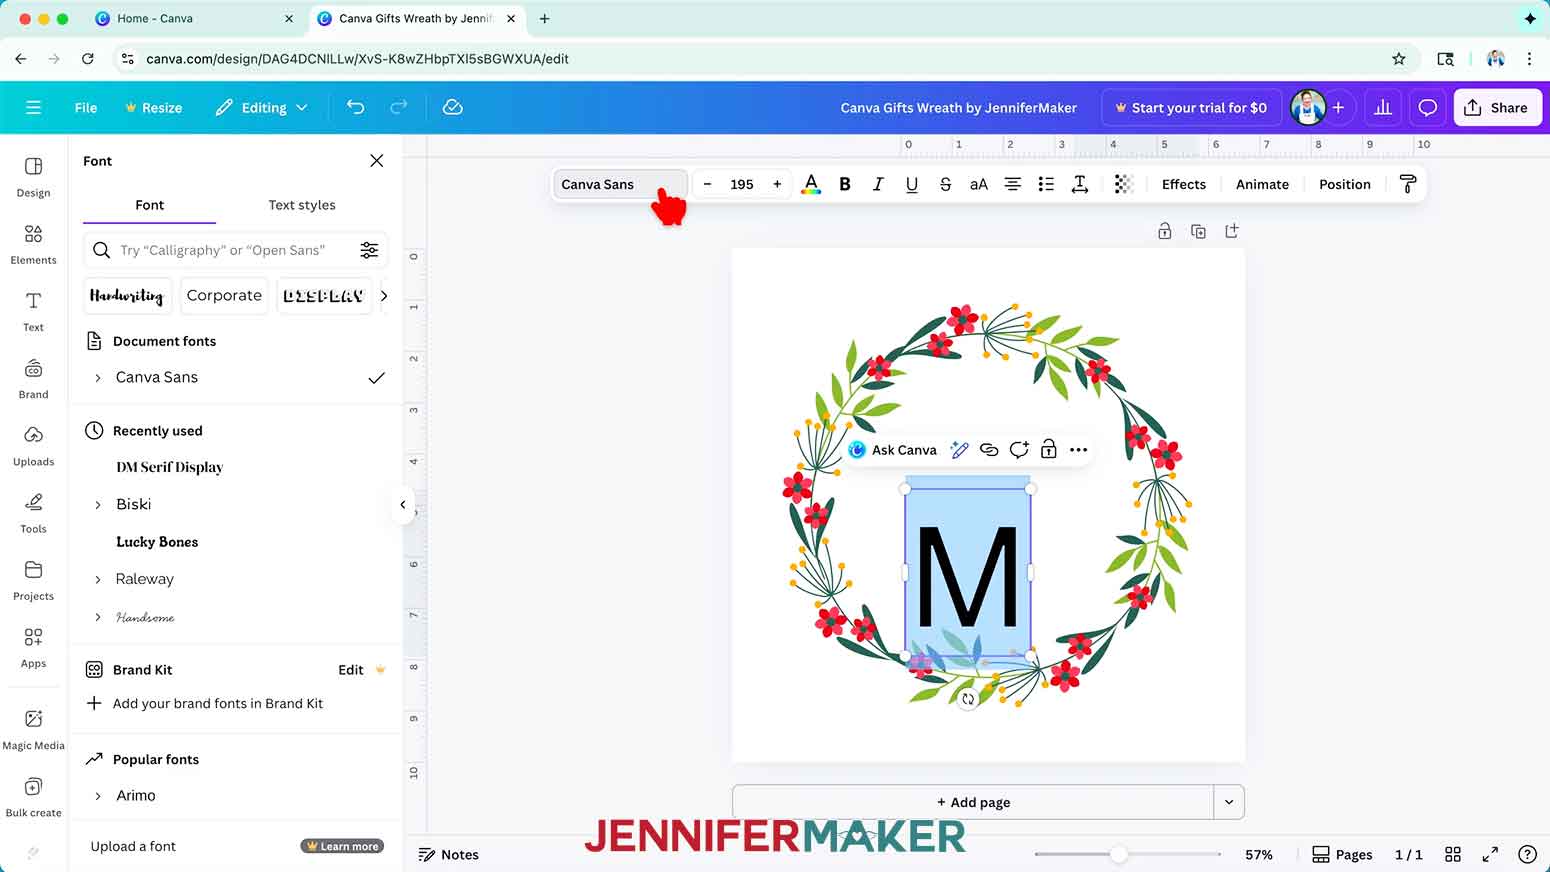Toggle italic formatting

point(878,184)
